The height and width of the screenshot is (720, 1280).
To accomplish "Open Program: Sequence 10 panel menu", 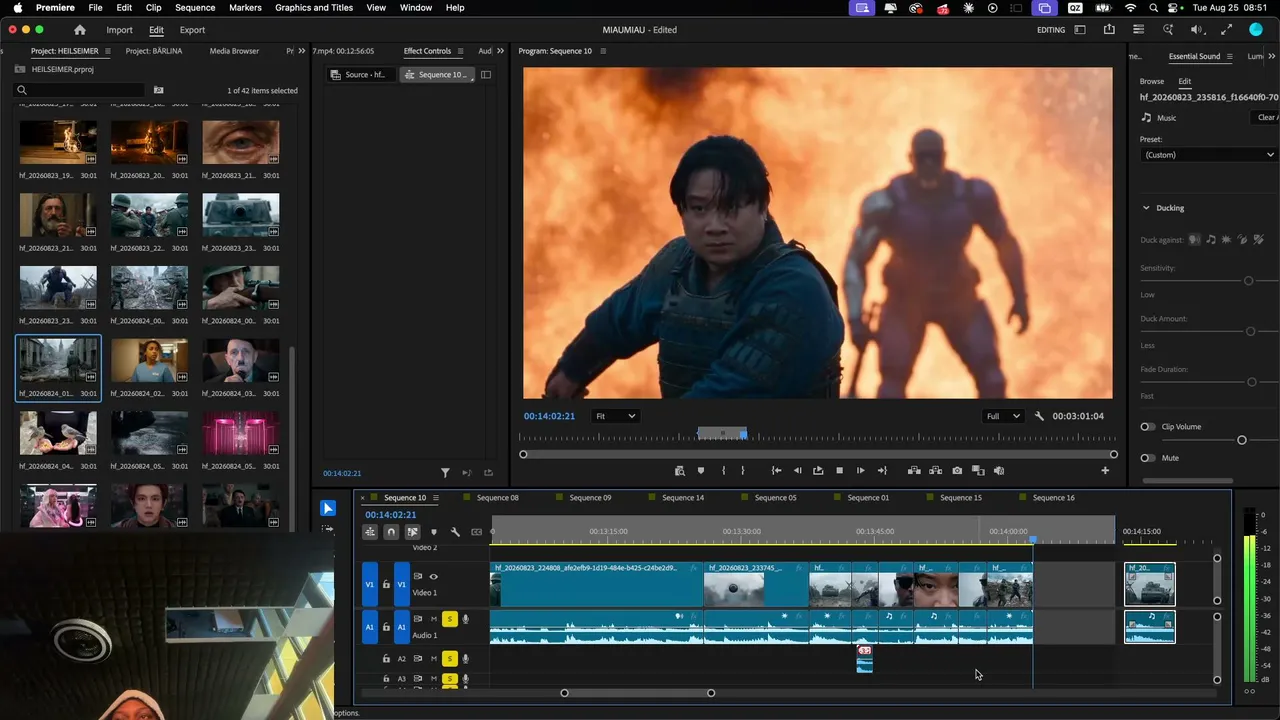I will pyautogui.click(x=603, y=51).
